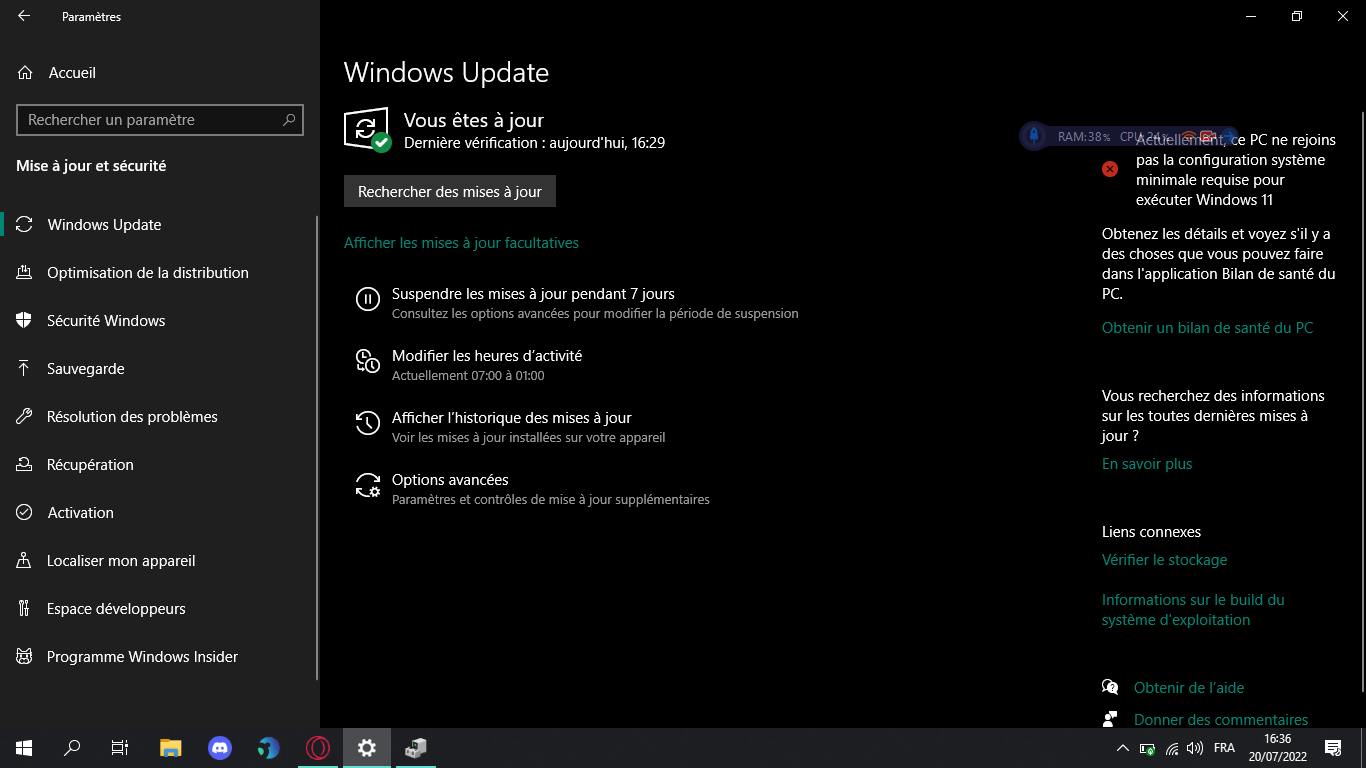
Task: Click Rechercher des mises à jour button
Action: (450, 191)
